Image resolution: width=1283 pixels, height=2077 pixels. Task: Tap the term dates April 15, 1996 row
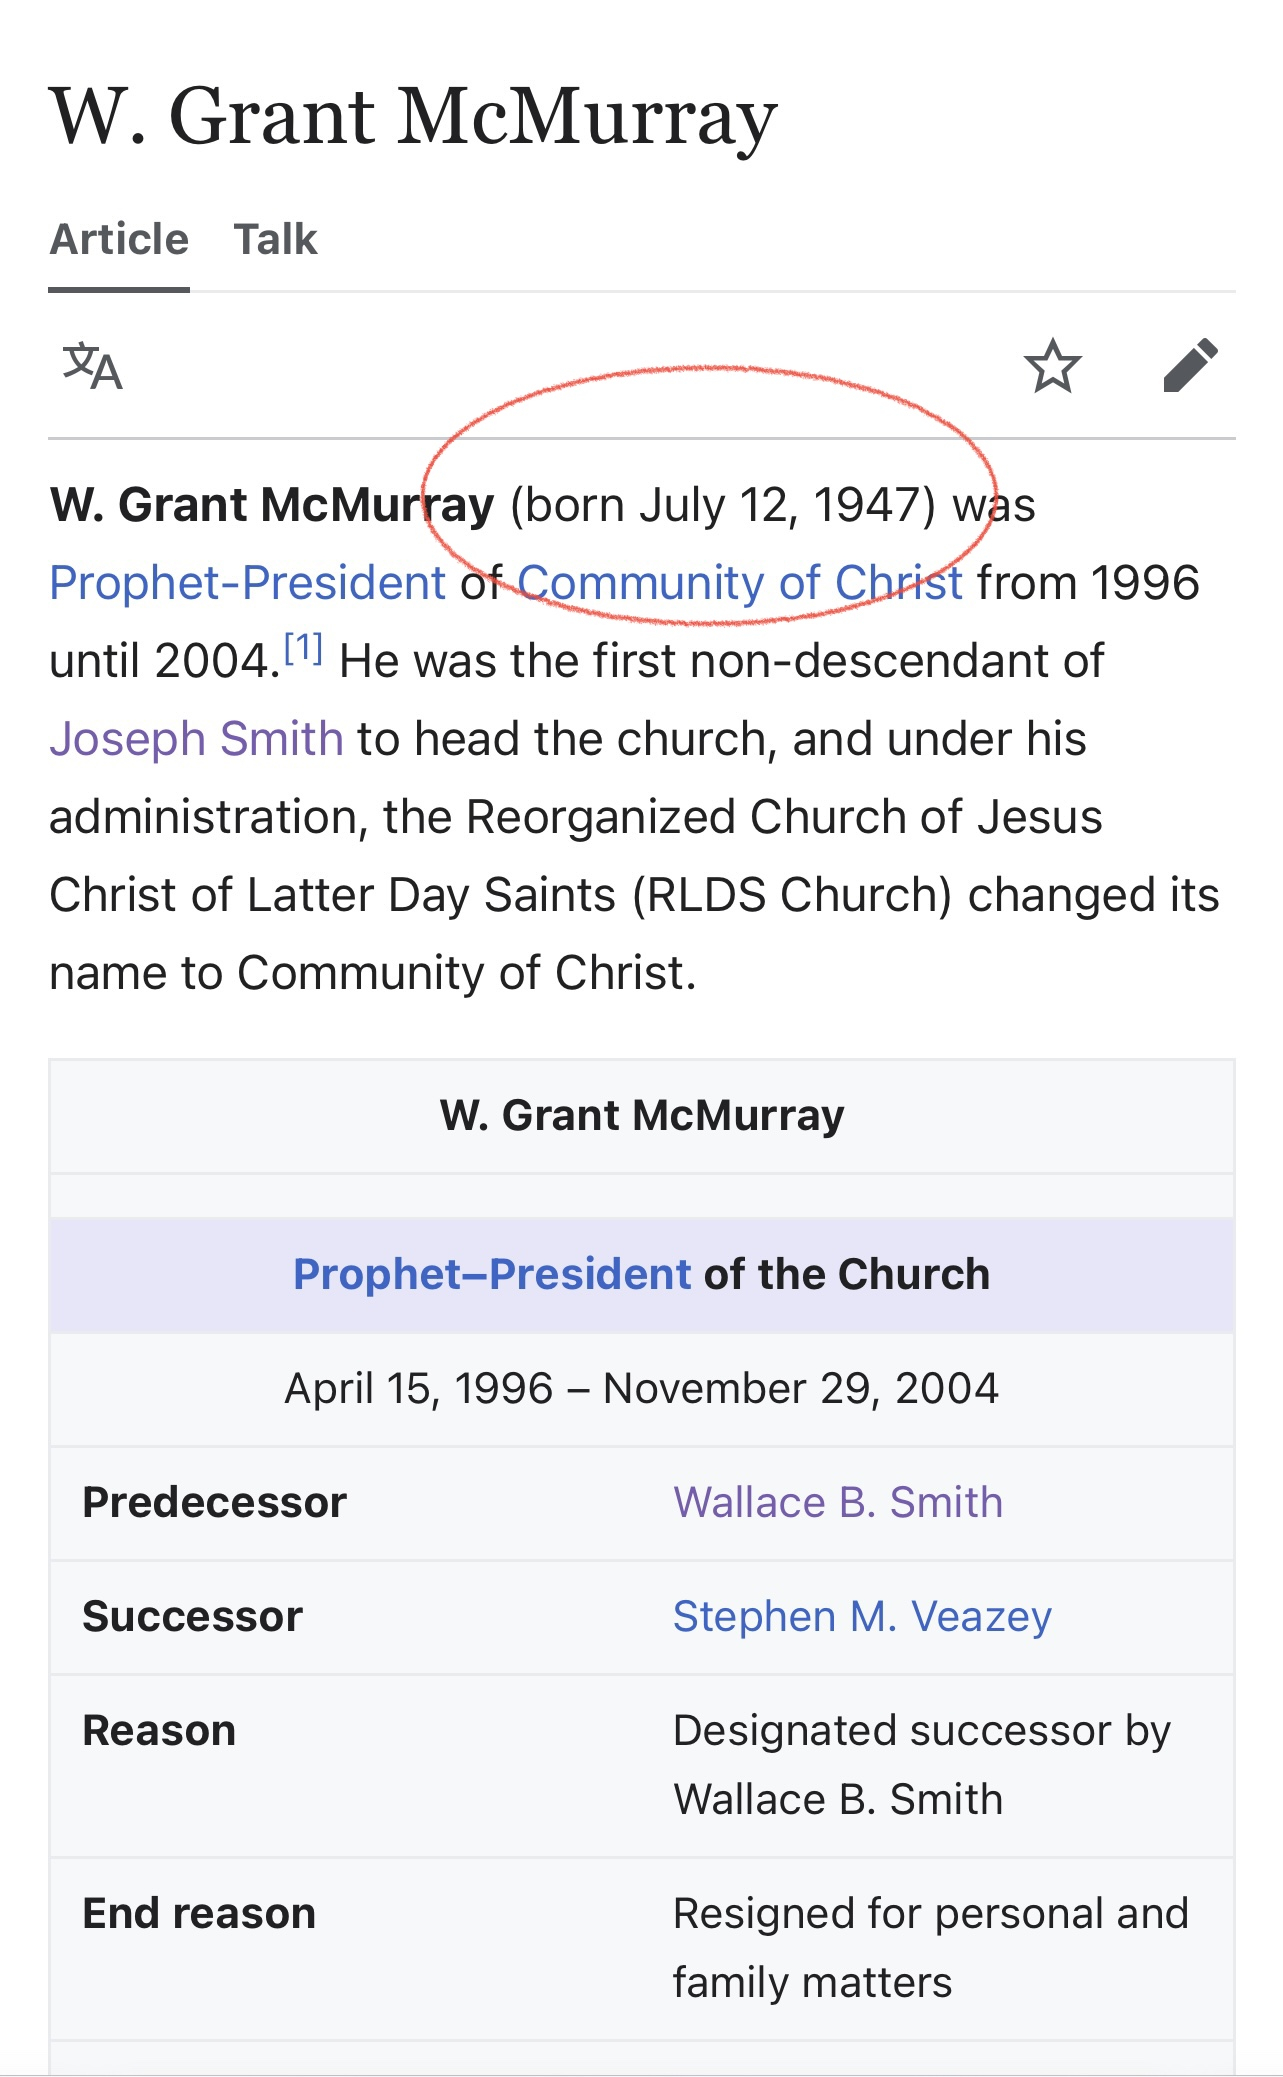point(641,1388)
